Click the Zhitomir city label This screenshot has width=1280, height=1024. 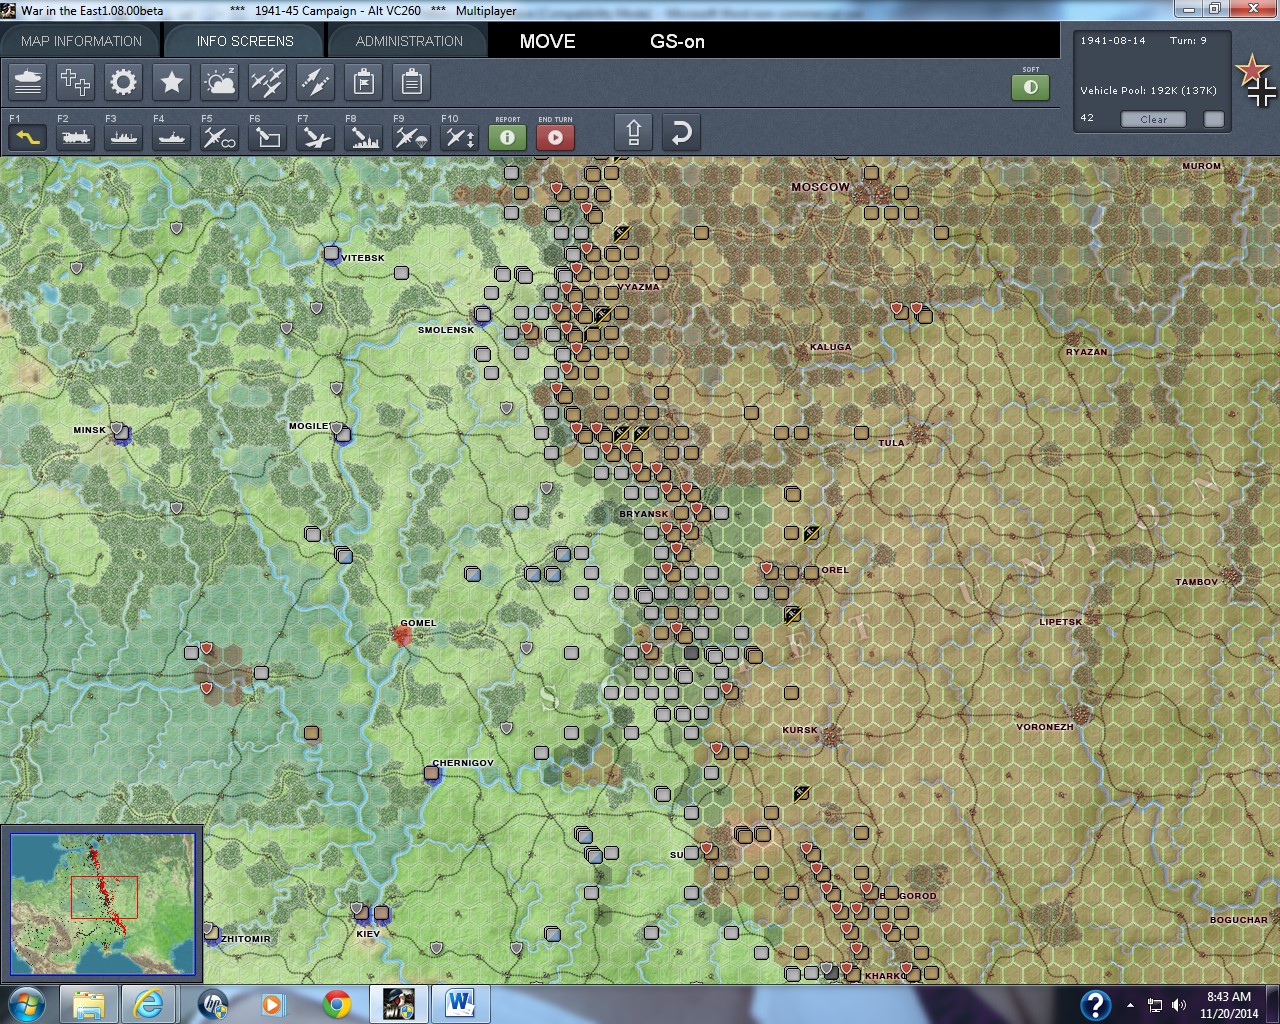pos(246,939)
